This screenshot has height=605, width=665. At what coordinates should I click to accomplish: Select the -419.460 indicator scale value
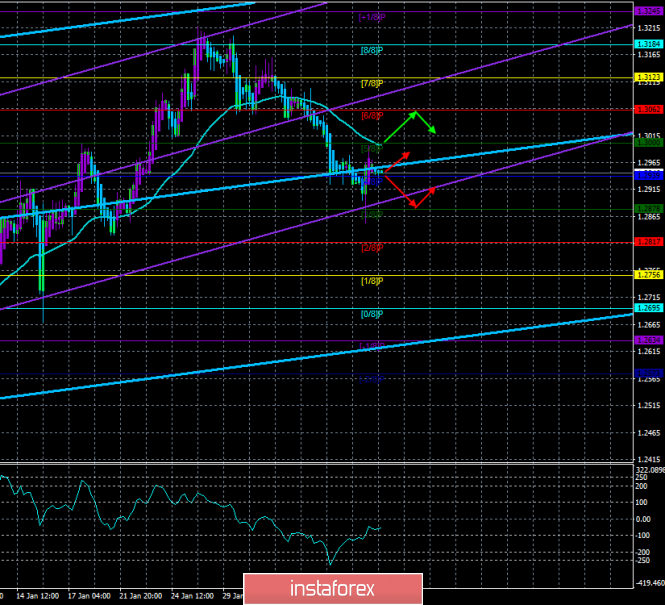point(650,583)
